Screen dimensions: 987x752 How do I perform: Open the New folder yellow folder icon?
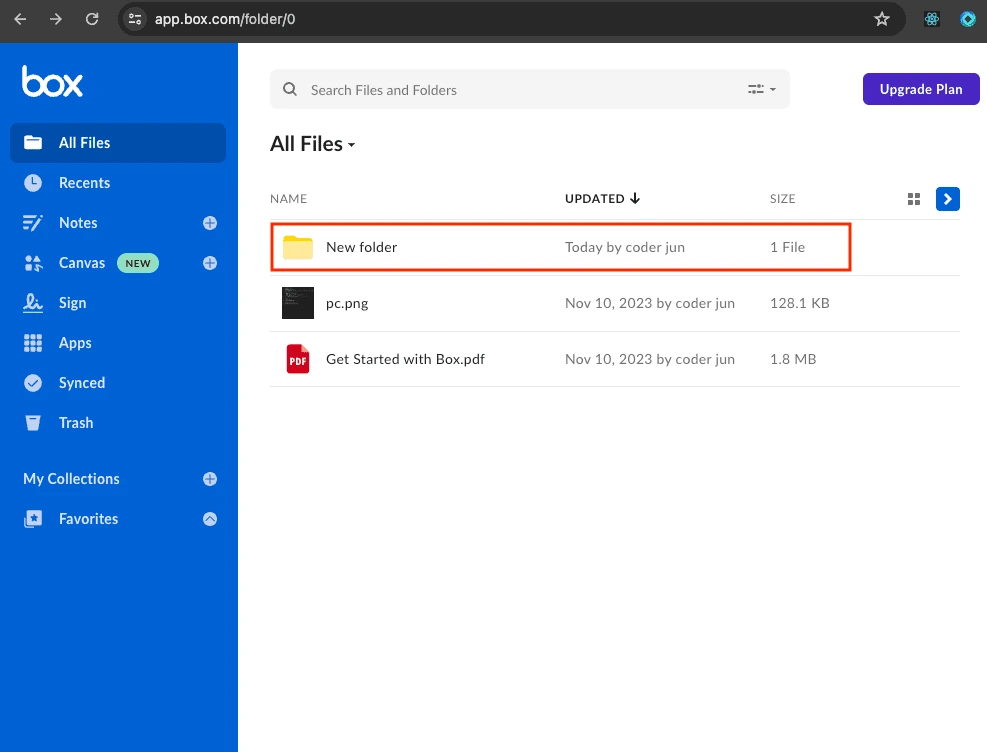[x=298, y=247]
